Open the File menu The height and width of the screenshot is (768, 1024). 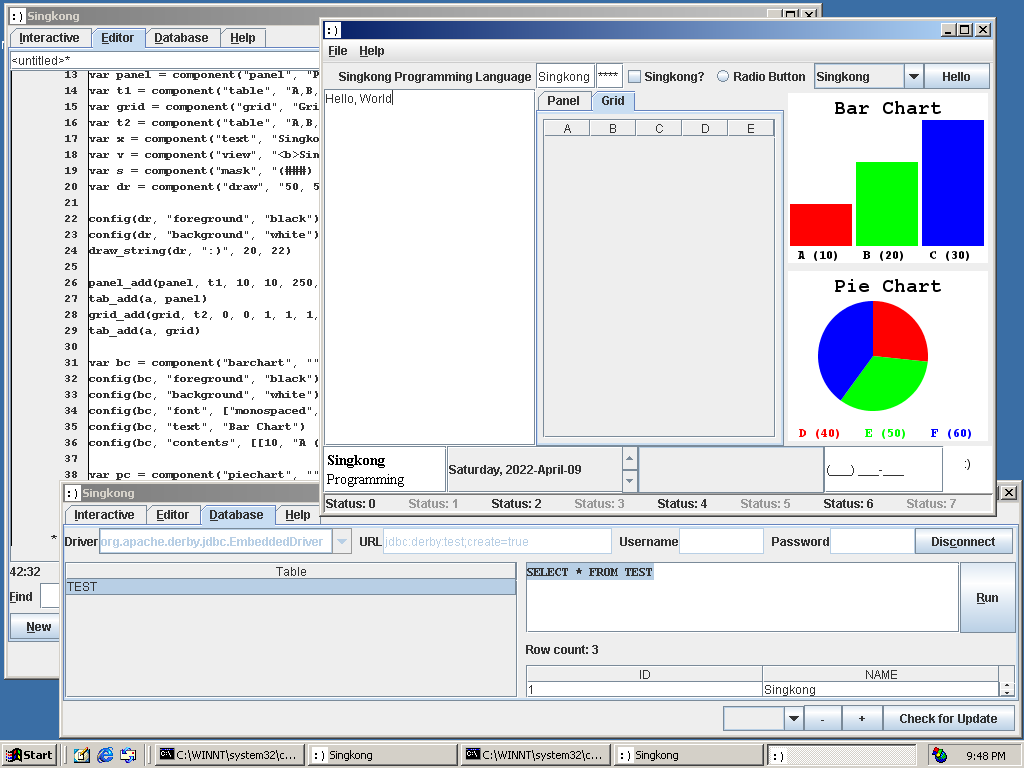pos(338,51)
